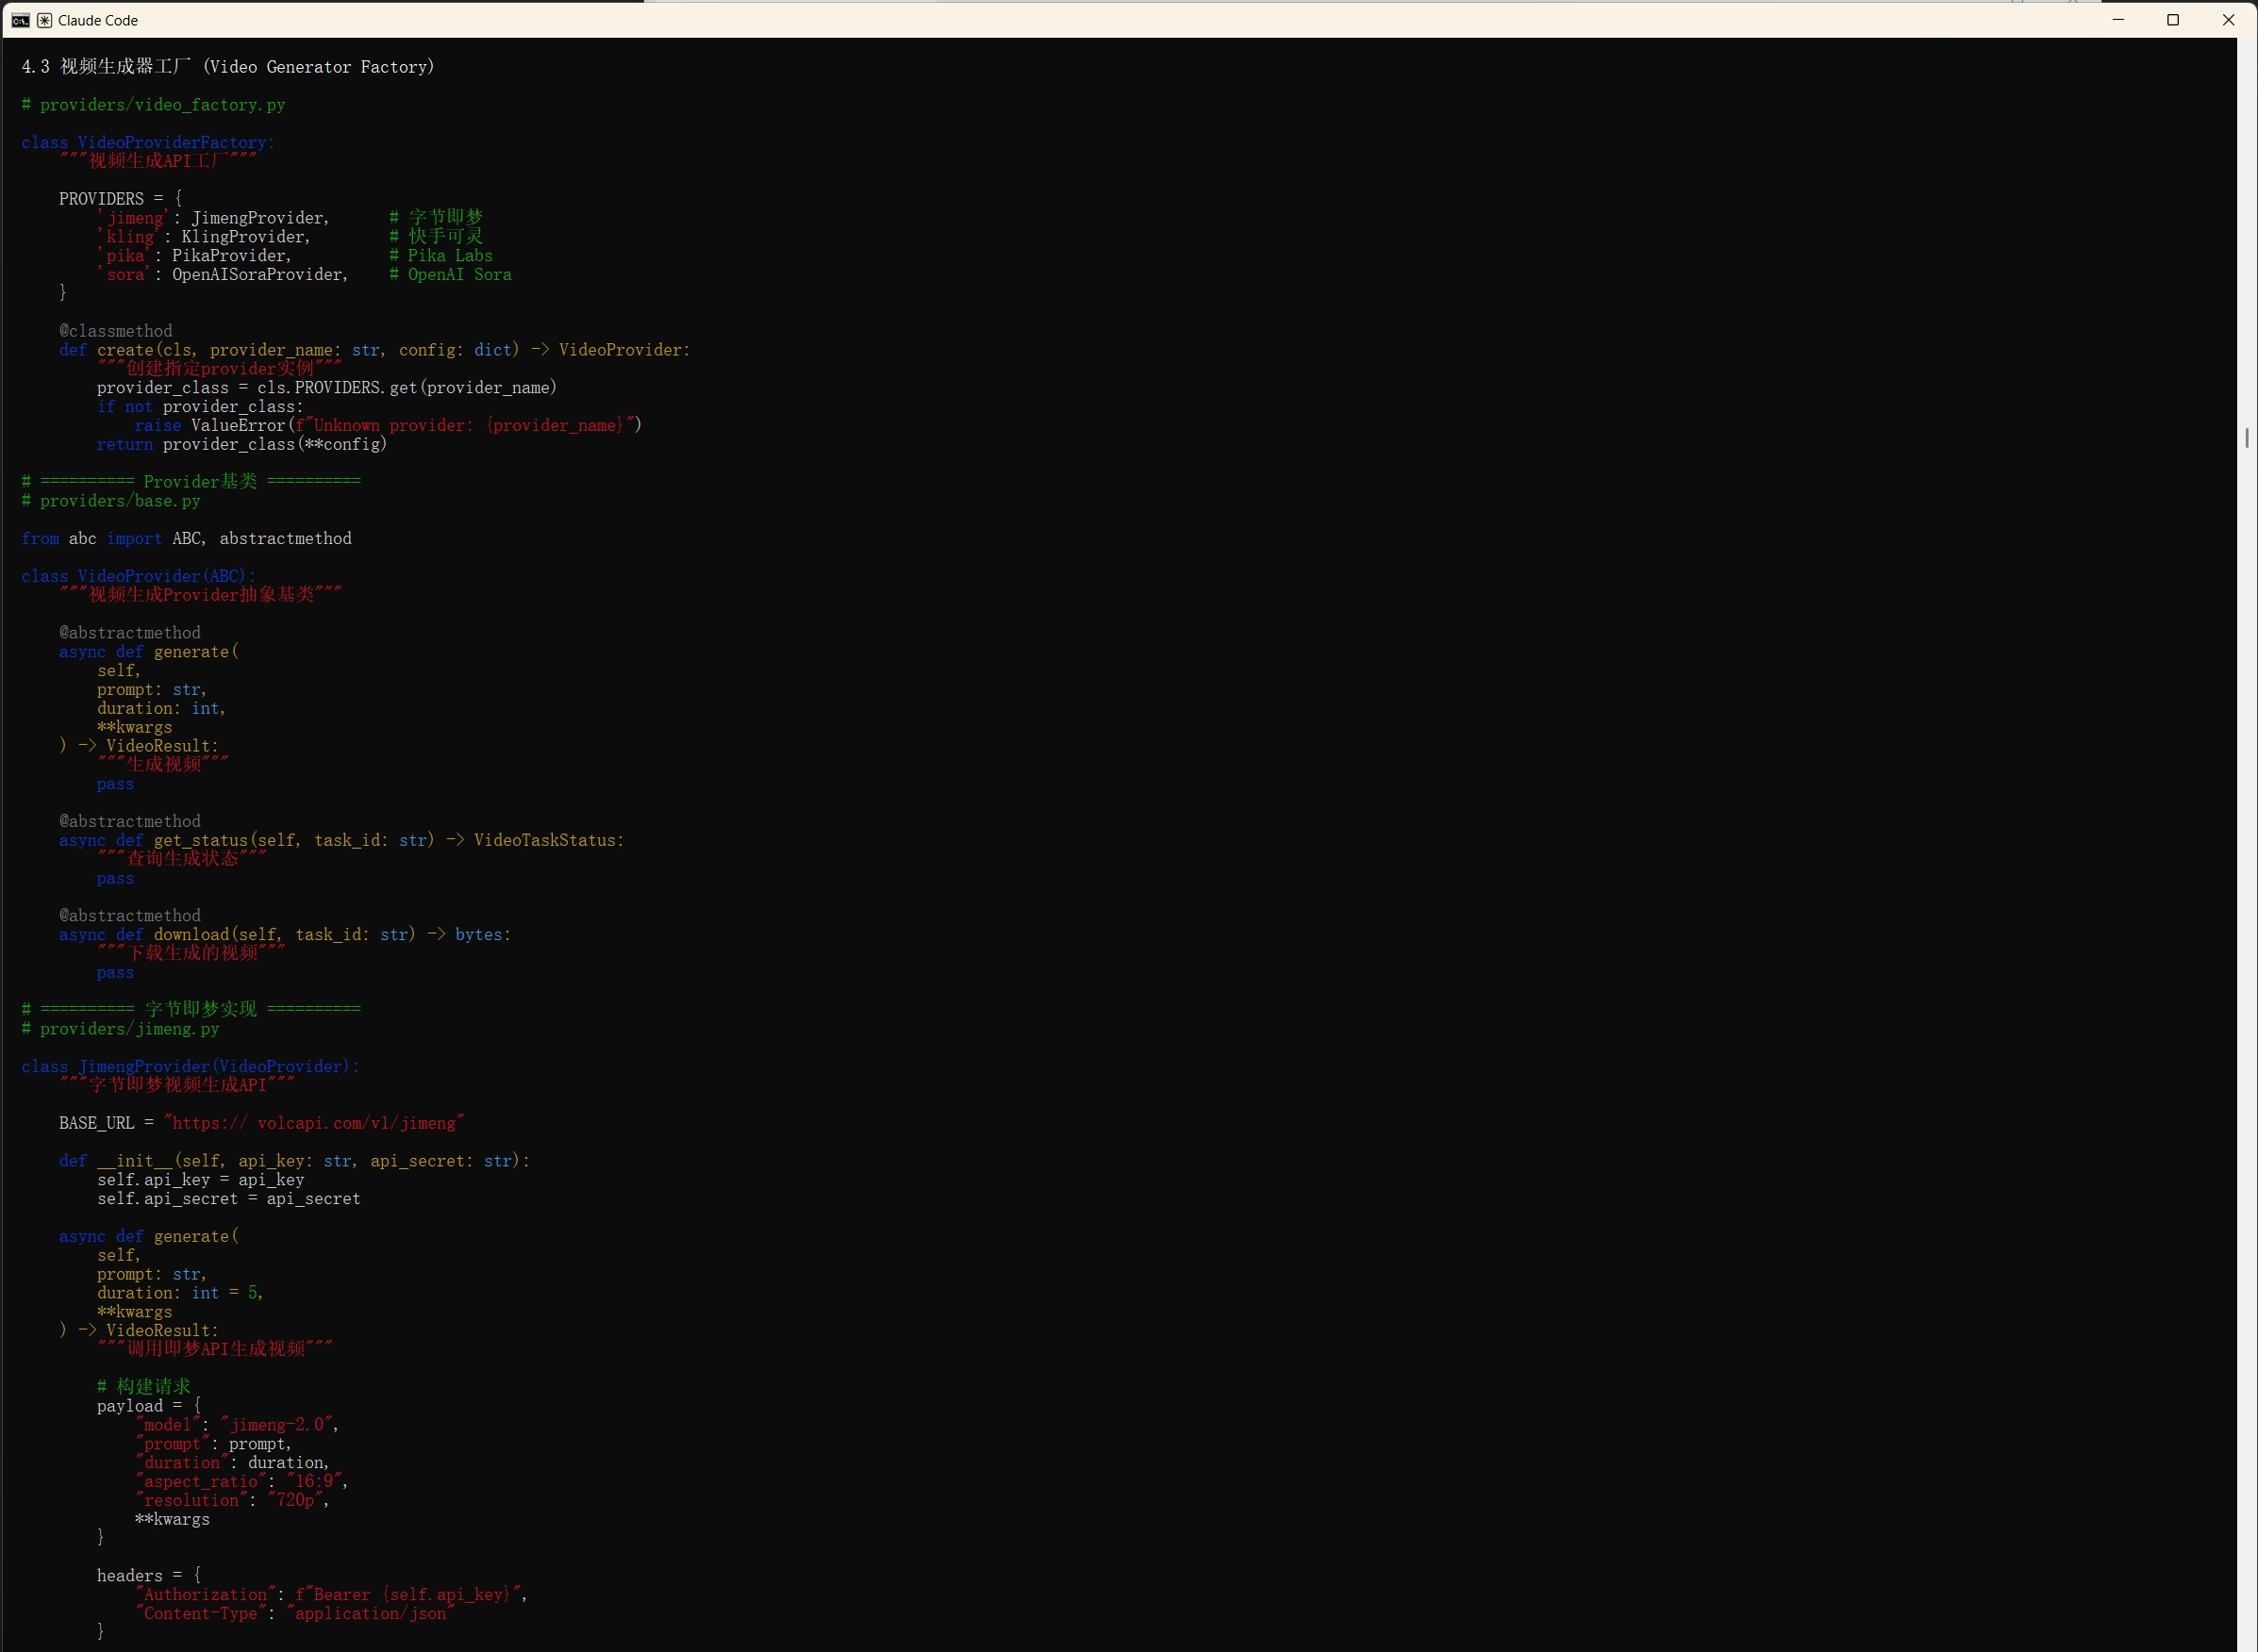
Task: Click 'def __init__(self, api_key: str' line
Action: (x=295, y=1162)
